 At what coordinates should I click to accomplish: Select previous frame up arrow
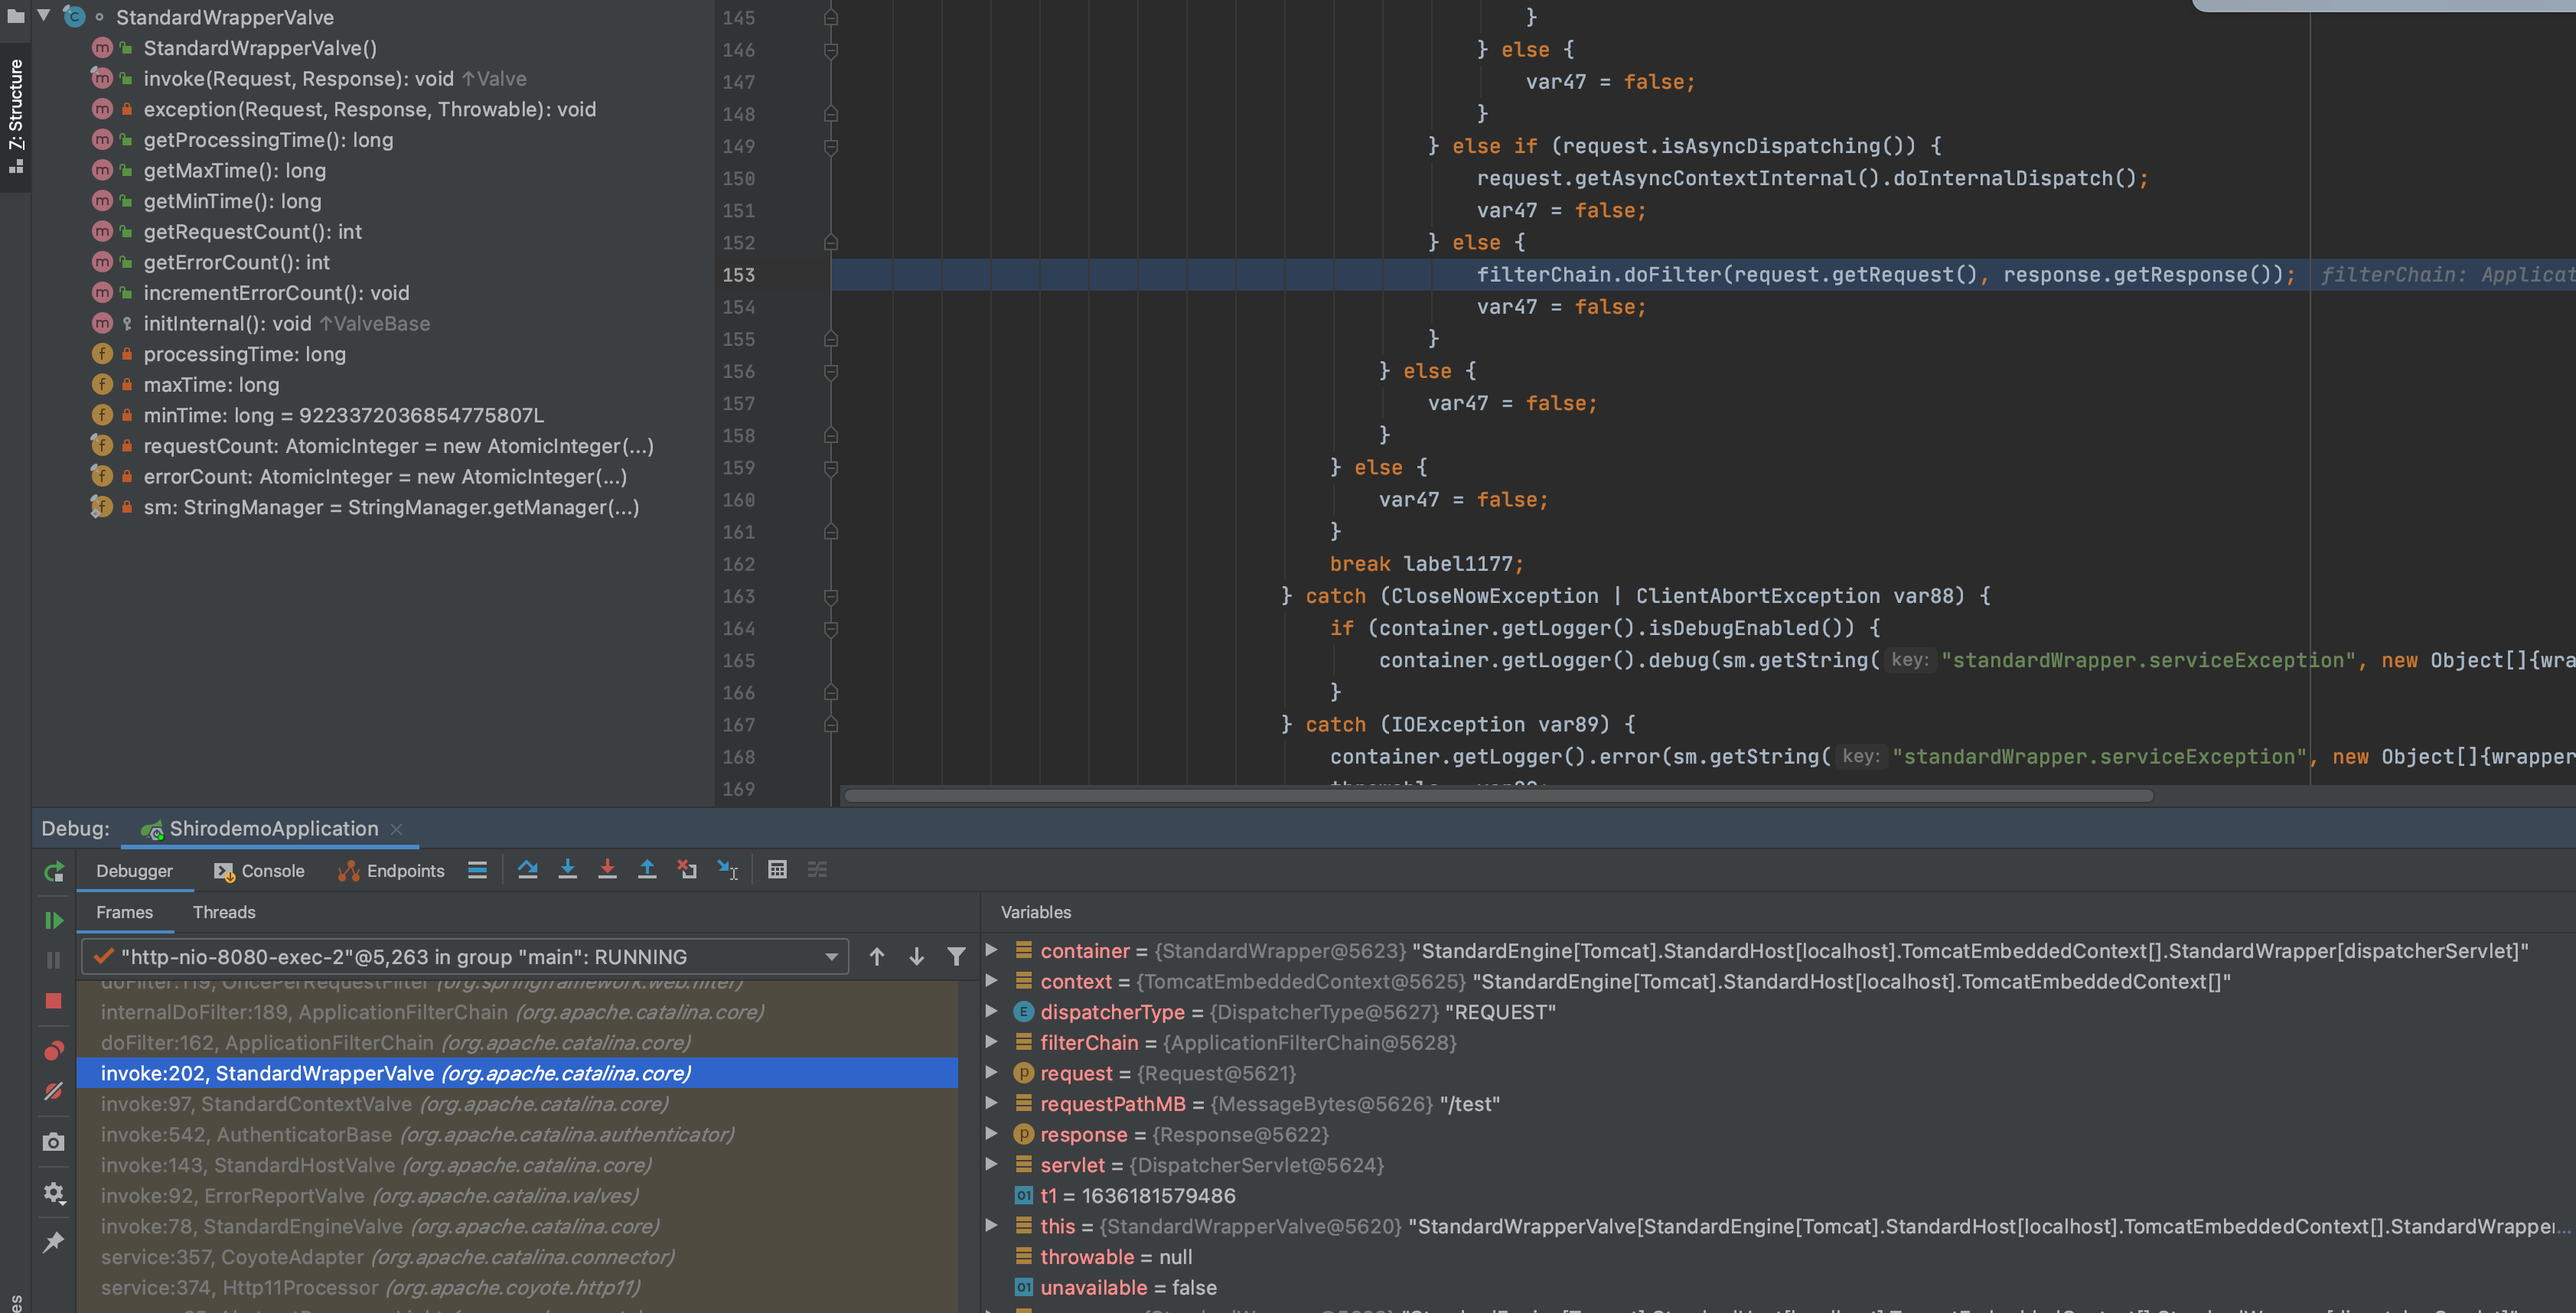(877, 957)
